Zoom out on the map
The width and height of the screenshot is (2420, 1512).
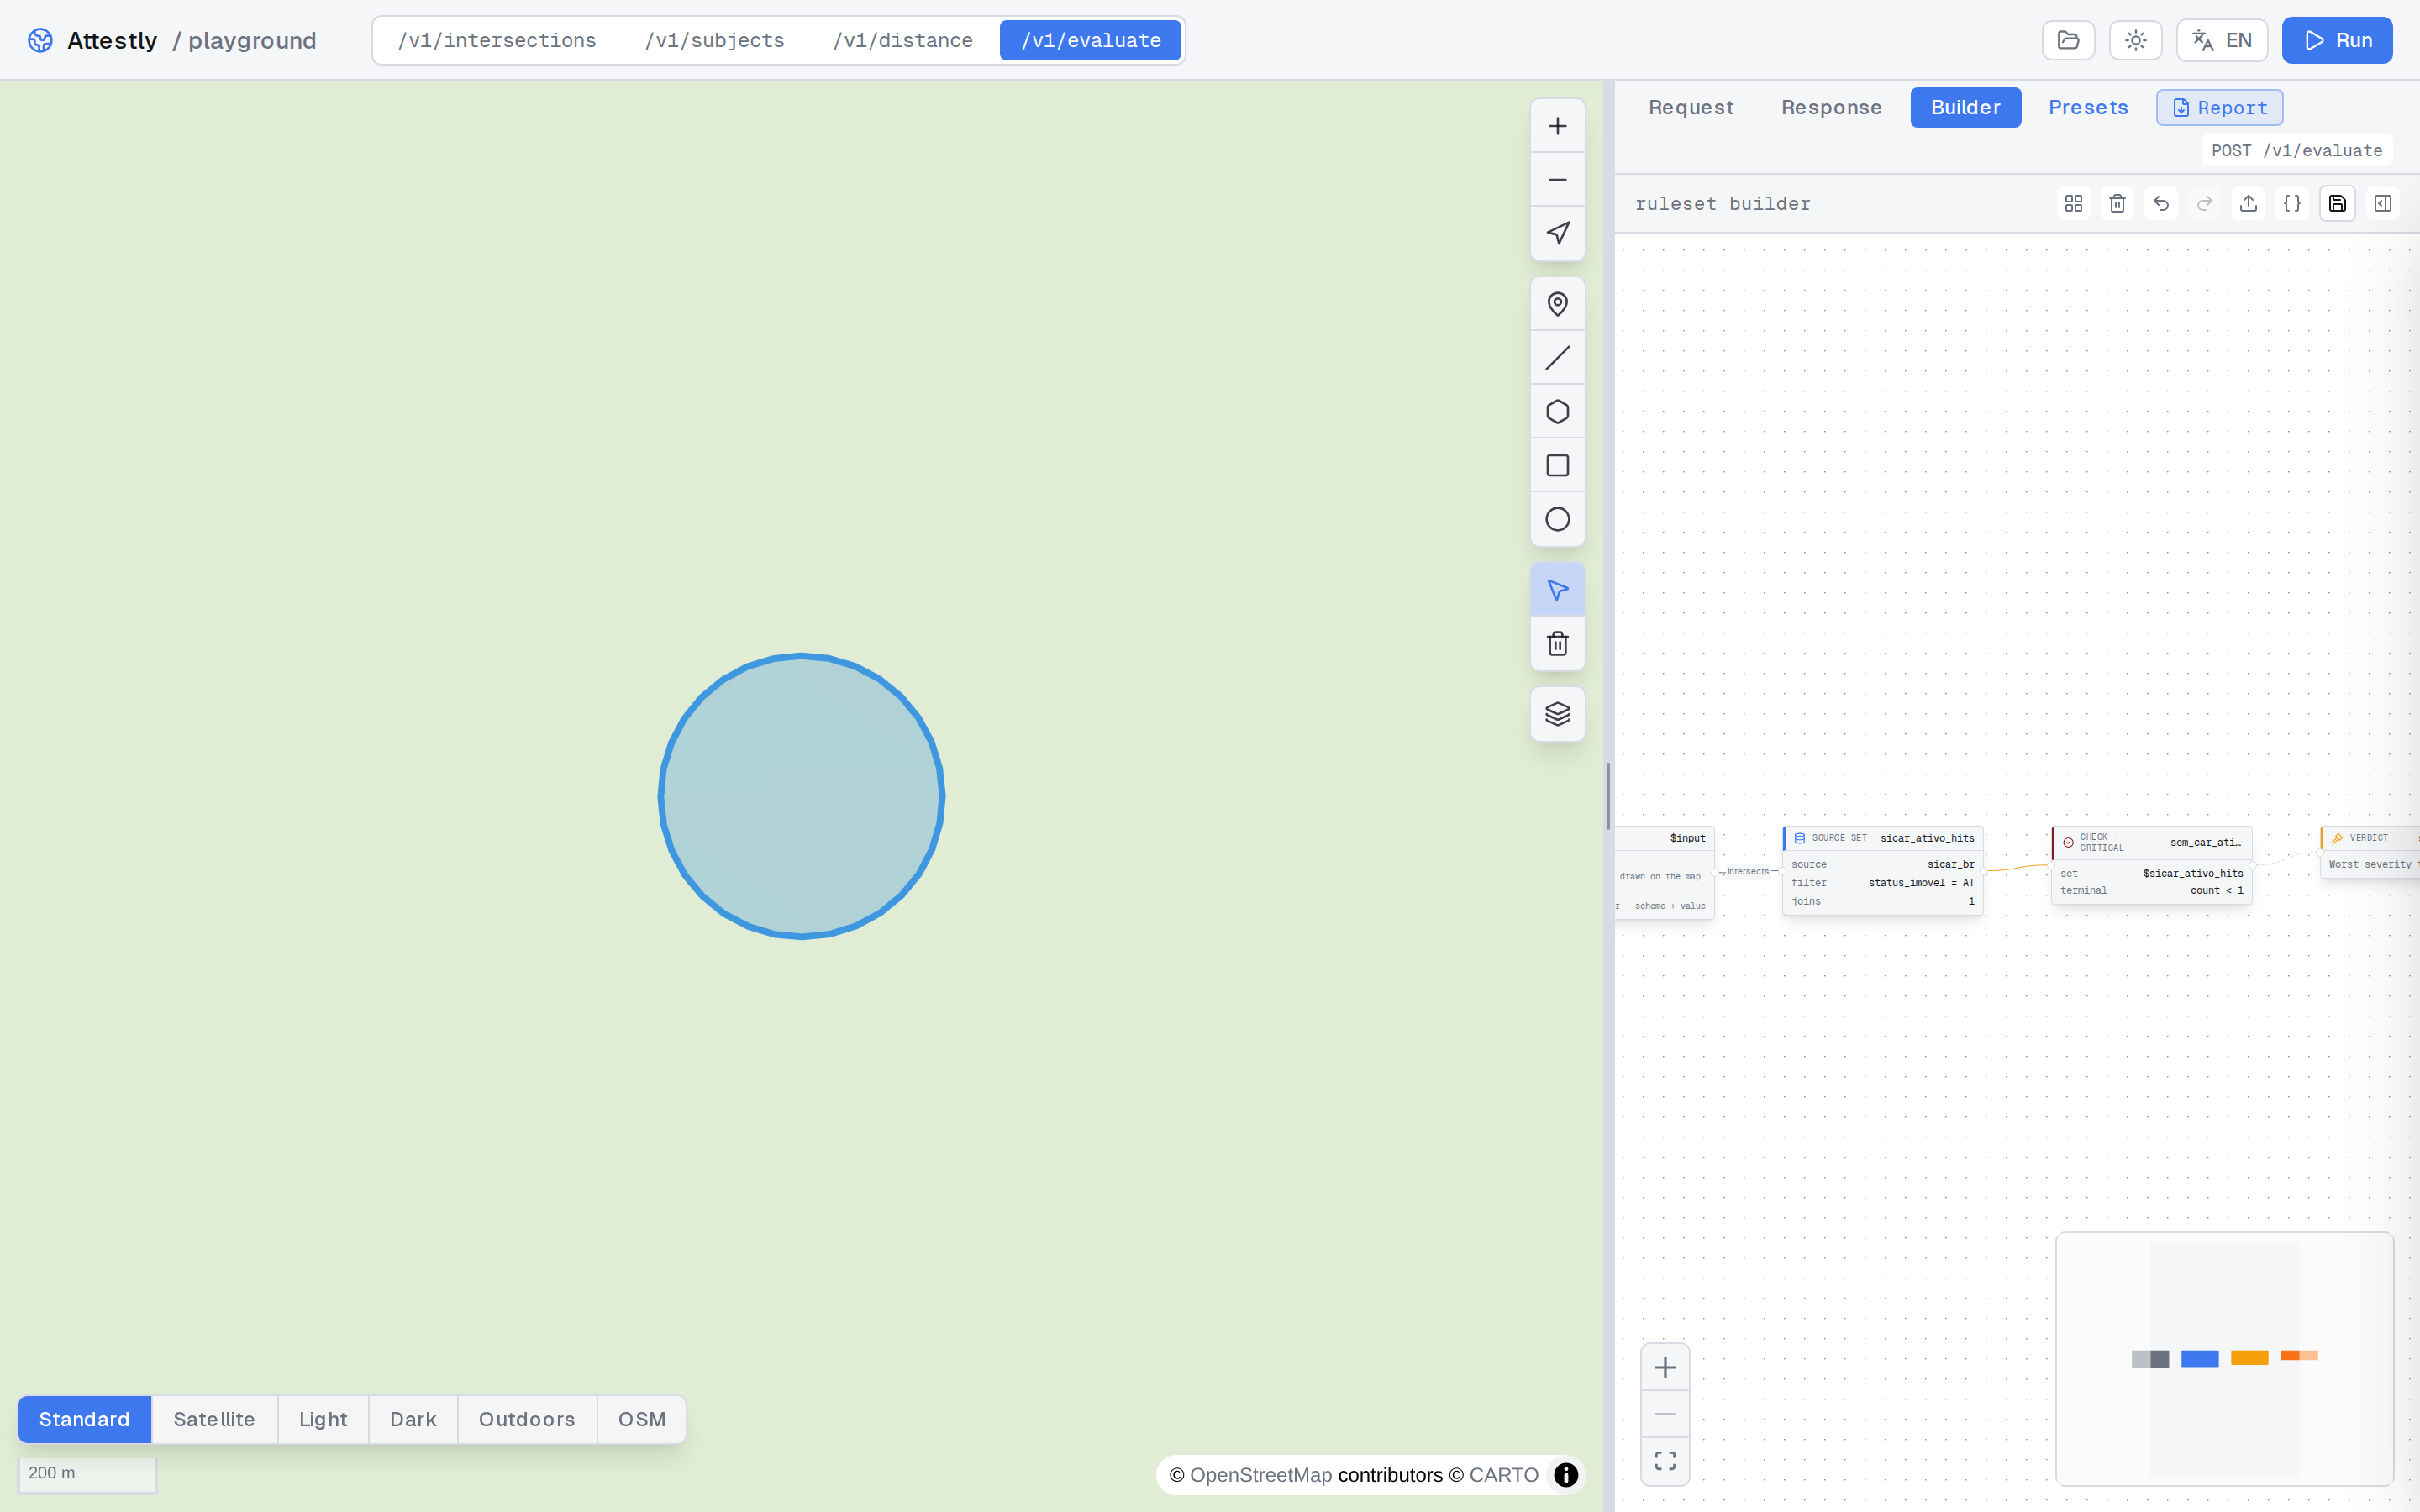point(1557,180)
